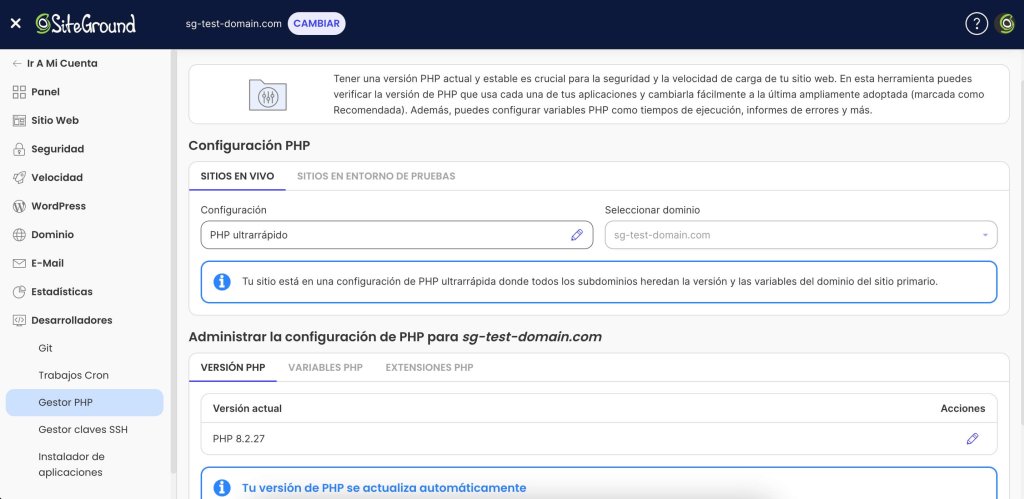
Task: Click the sg-test-domain.com text in header
Action: [234, 24]
